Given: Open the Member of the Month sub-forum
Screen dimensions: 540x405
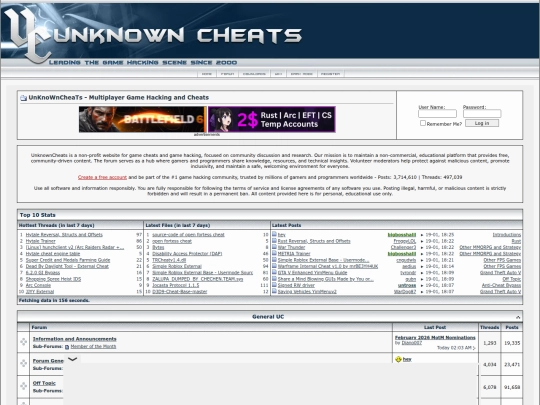Looking at the screenshot, I should point(93,346).
